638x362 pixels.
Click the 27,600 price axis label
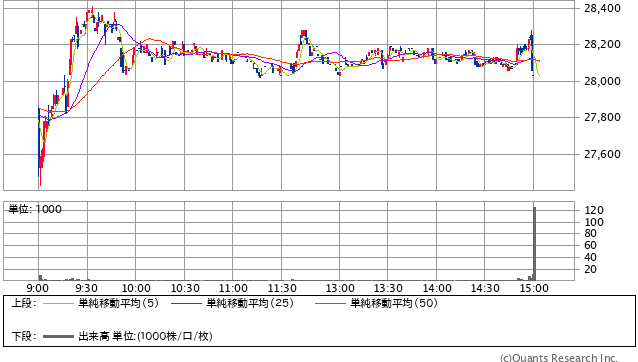(x=602, y=154)
